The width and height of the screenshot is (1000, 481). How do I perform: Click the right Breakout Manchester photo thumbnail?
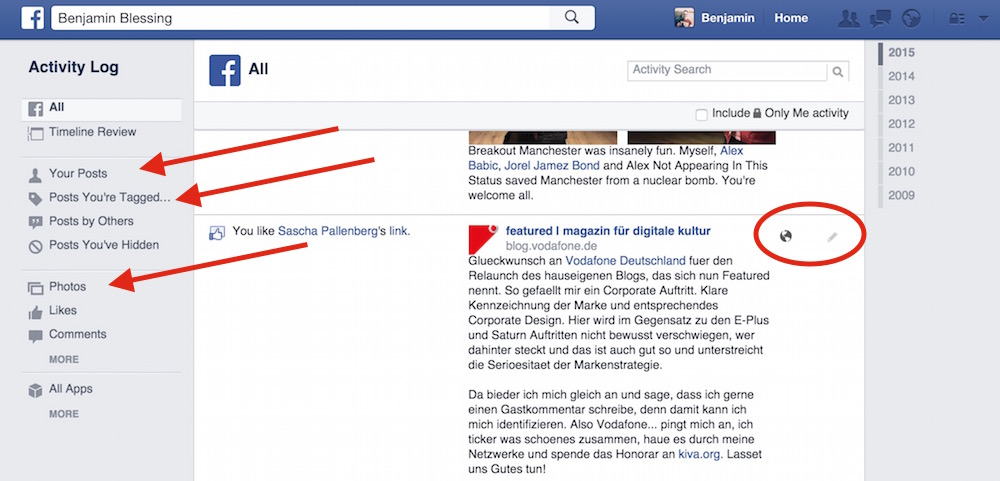702,137
